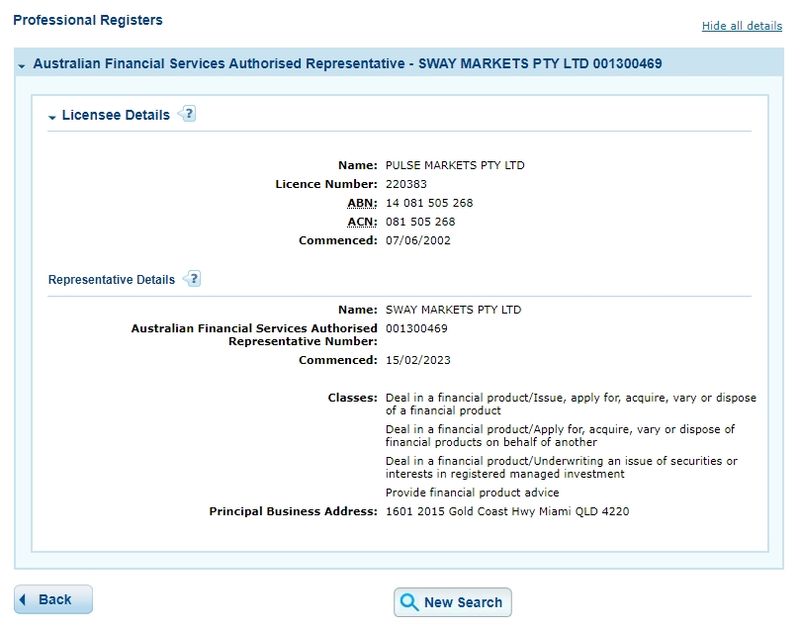Click the ABN abbreviation label
The height and width of the screenshot is (635, 800).
click(x=362, y=203)
